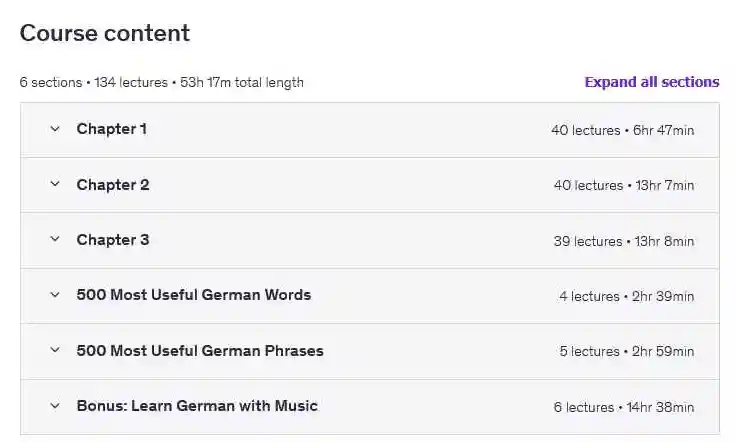Expand Chapter 1 using its chevron
Viewport: 750px width, 443px height.
(x=55, y=129)
